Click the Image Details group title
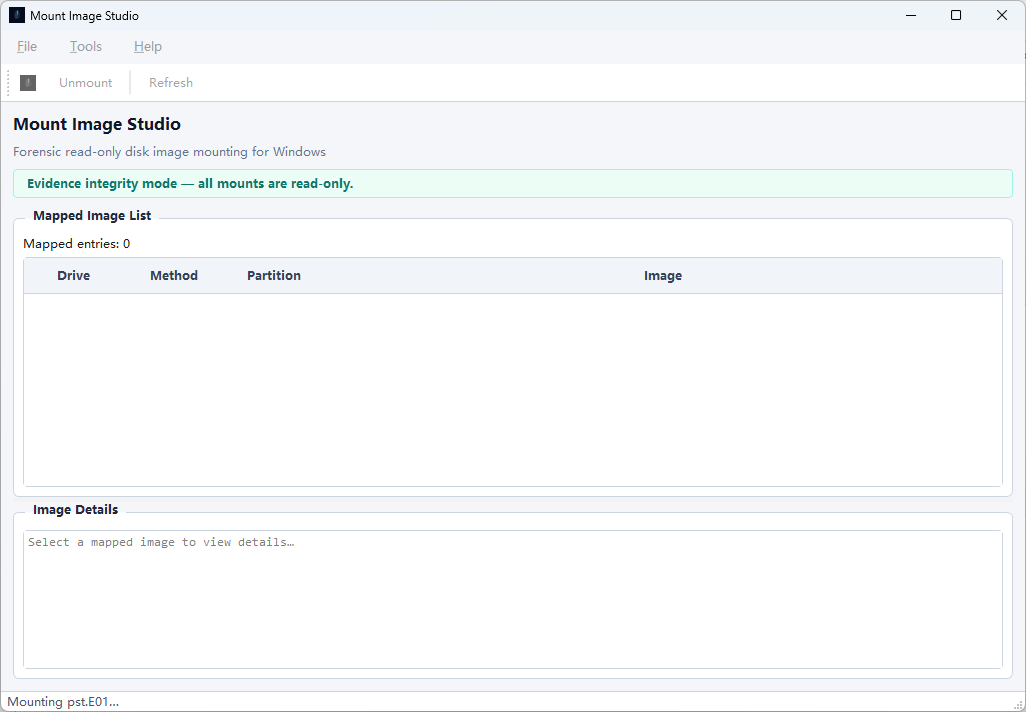The height and width of the screenshot is (712, 1026). coord(76,510)
